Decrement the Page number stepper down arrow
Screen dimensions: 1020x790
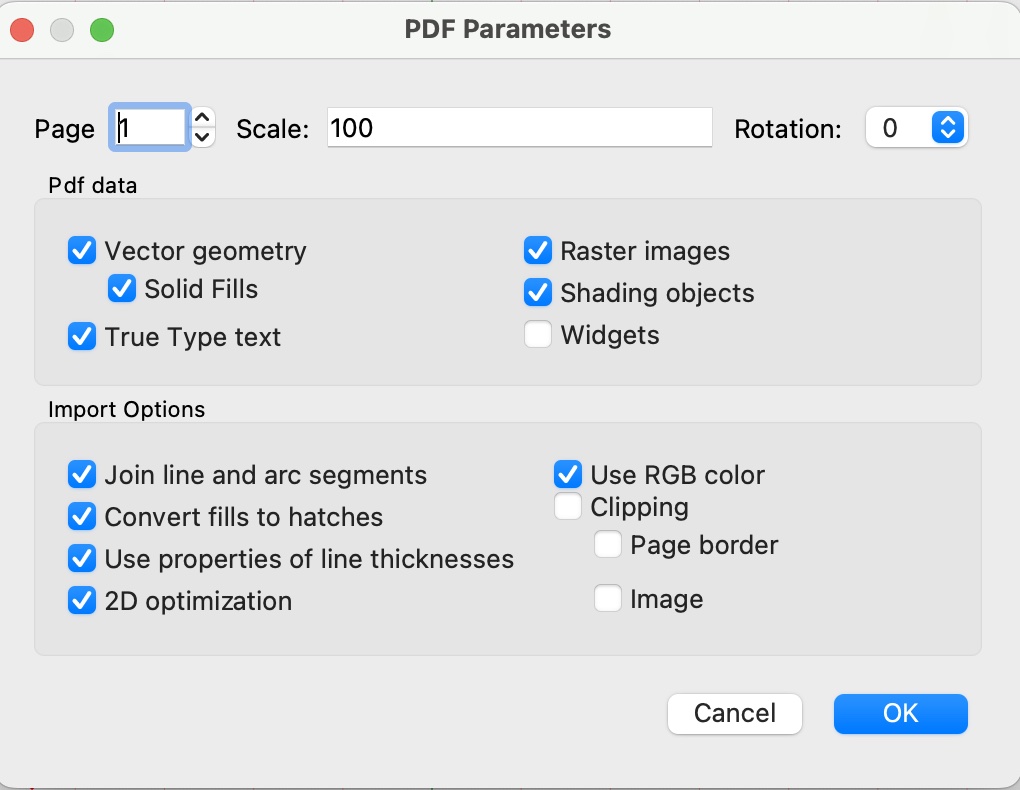pos(202,137)
